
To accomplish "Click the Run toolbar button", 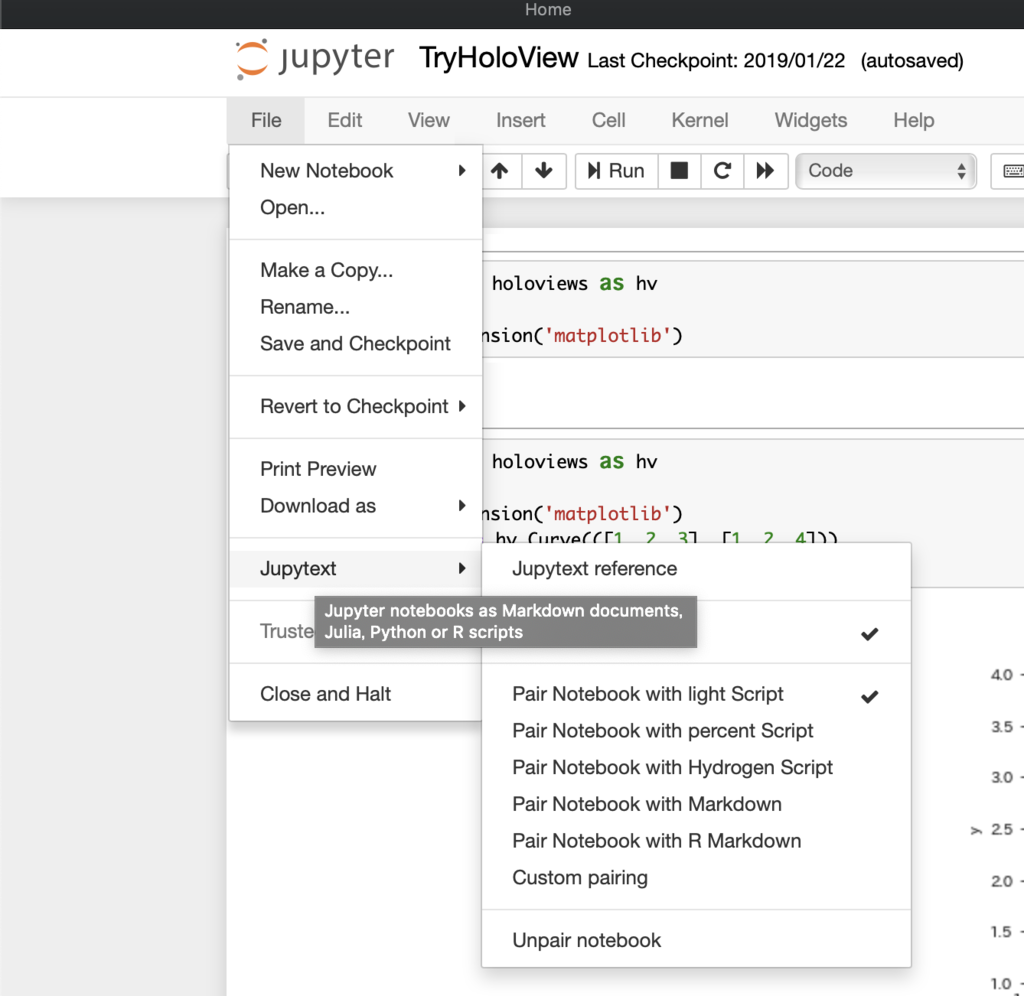I will pyautogui.click(x=615, y=171).
